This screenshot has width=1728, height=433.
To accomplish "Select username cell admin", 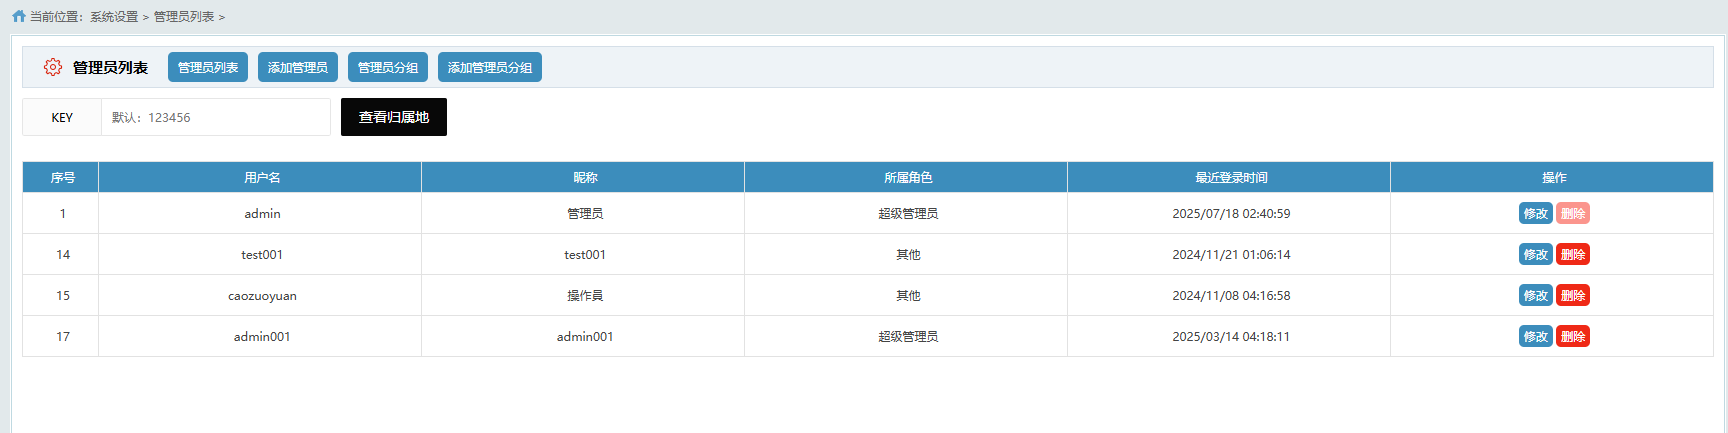I will coord(262,213).
